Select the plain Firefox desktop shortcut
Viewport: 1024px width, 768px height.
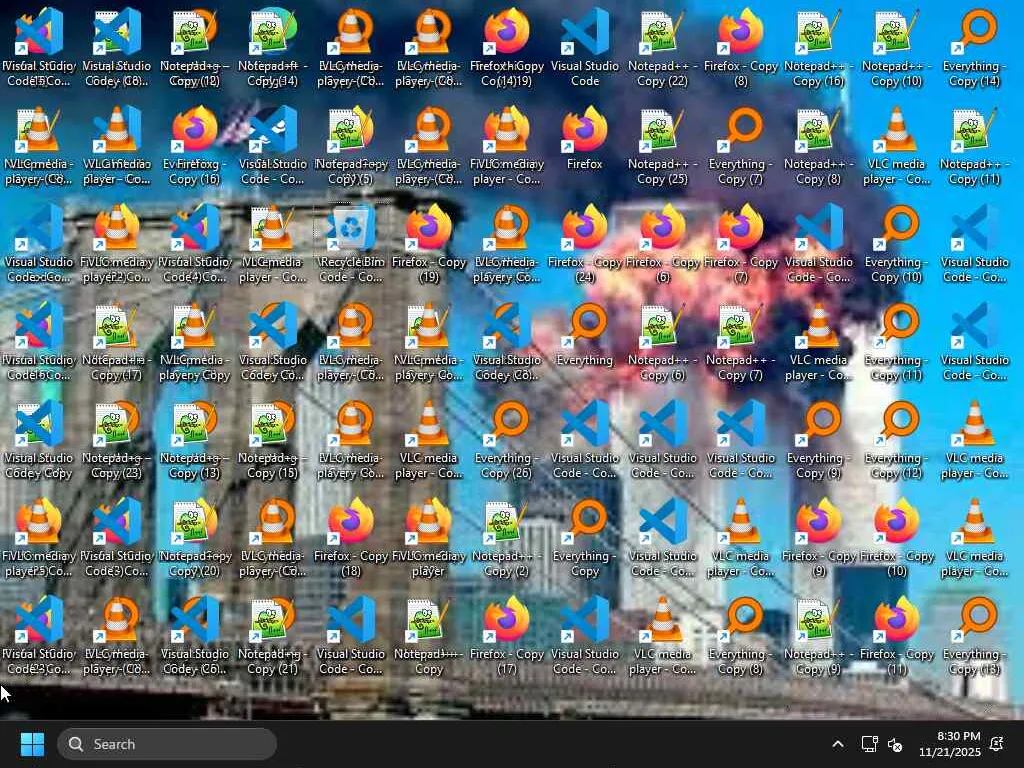click(x=584, y=138)
